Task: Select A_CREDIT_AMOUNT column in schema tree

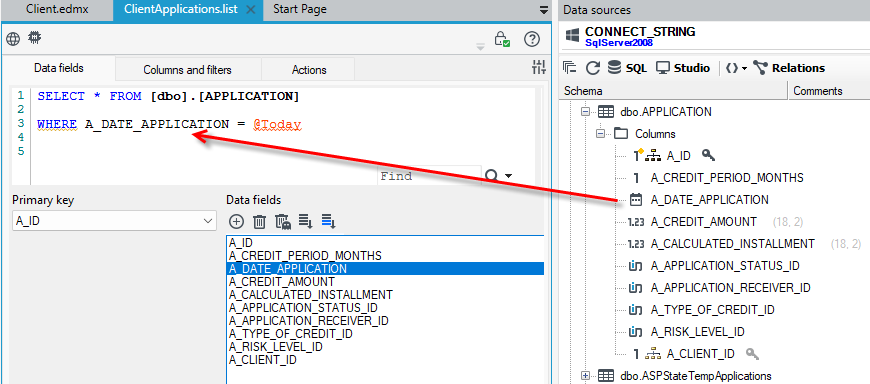Action: (x=704, y=221)
